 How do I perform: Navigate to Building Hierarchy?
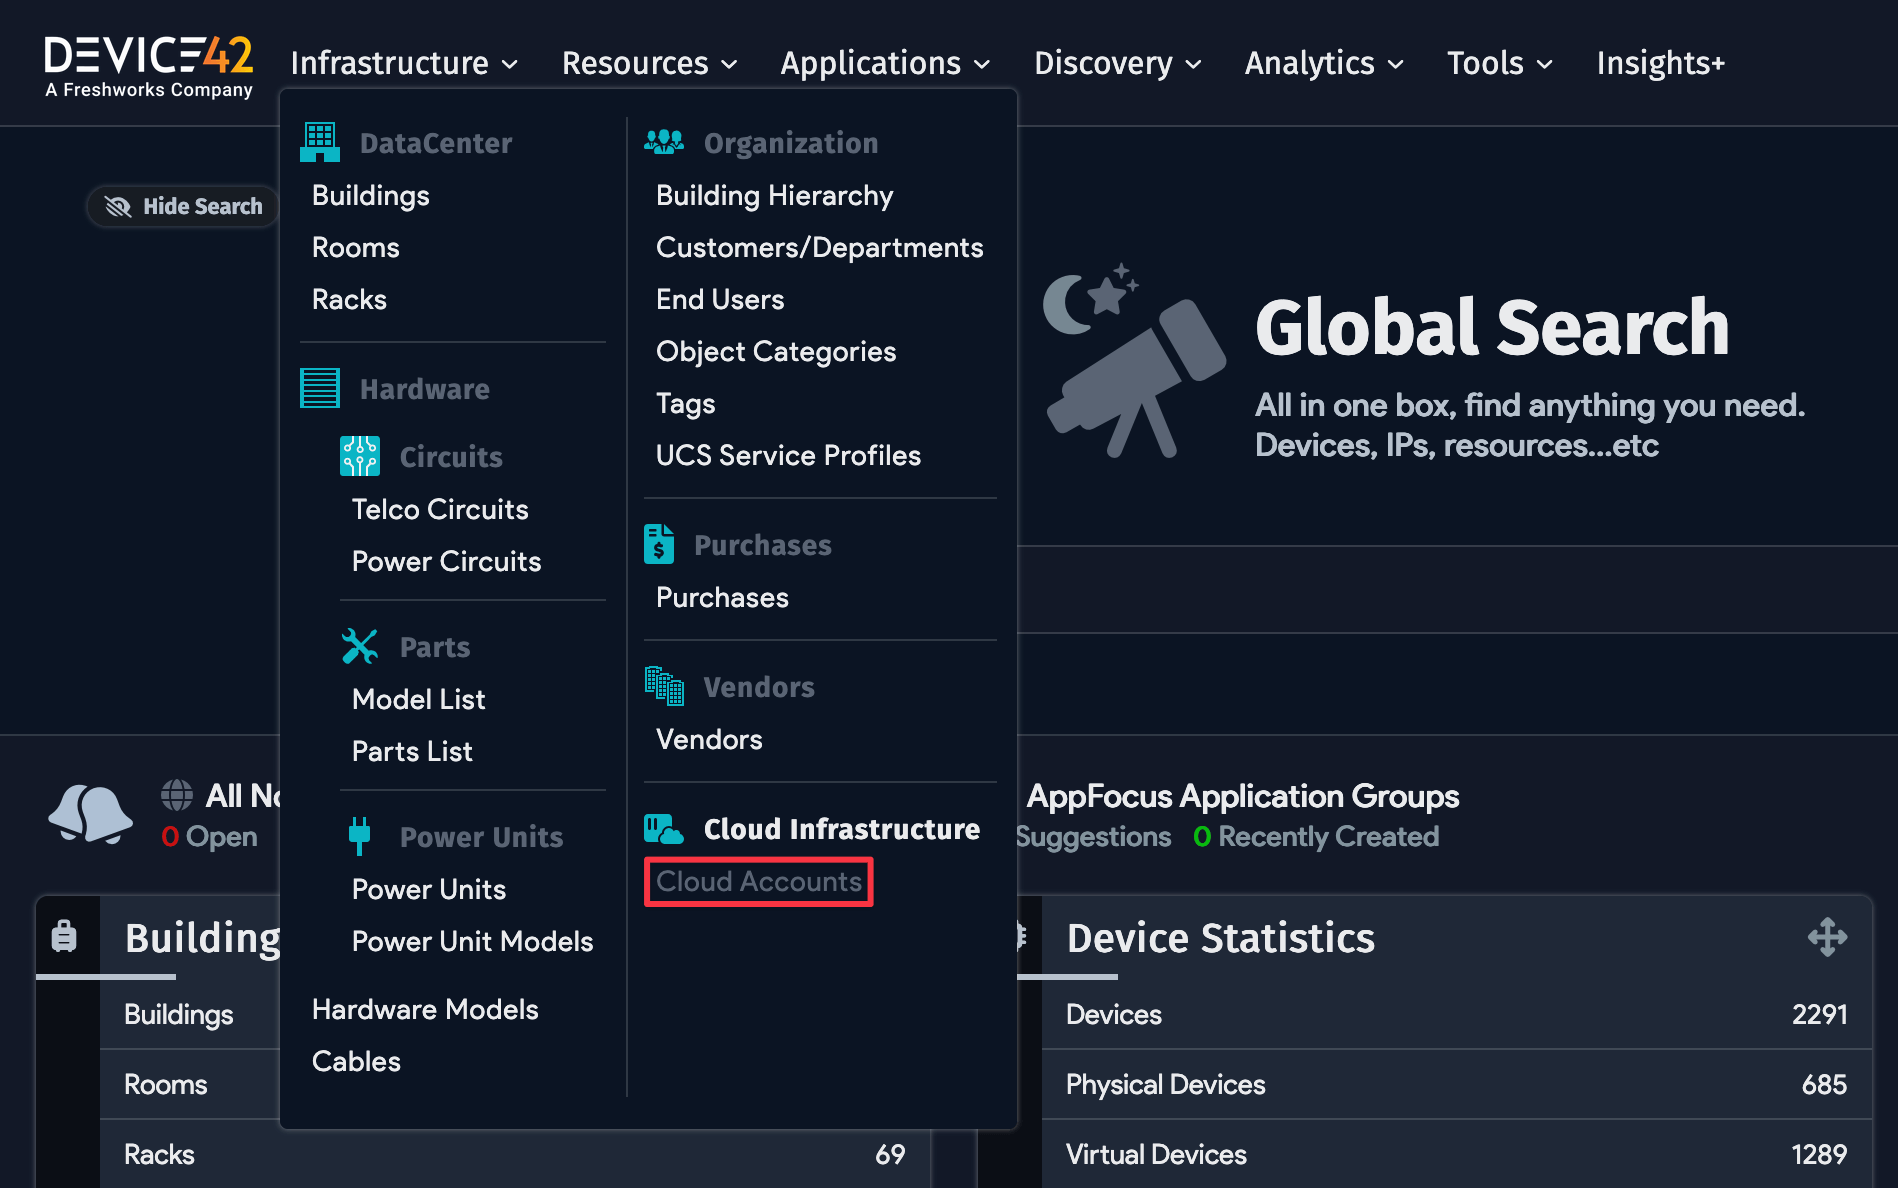775,195
